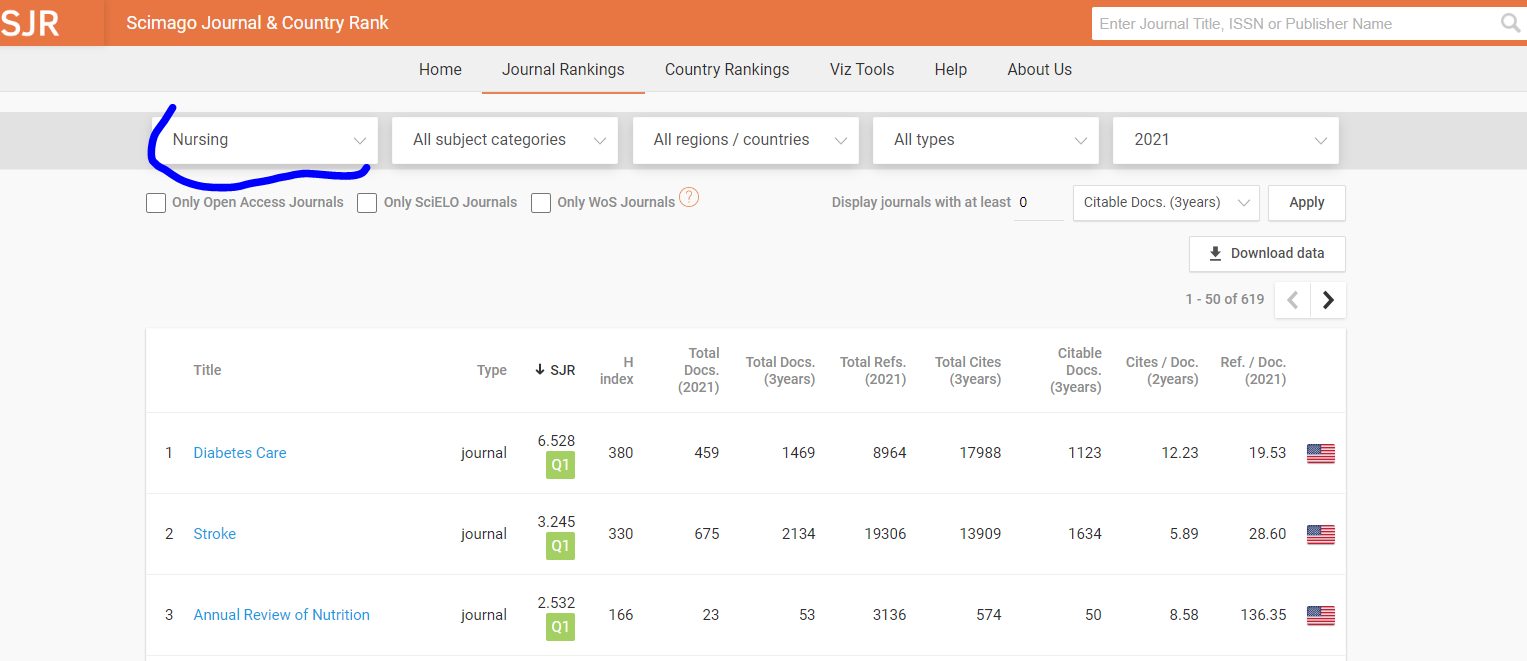Image resolution: width=1527 pixels, height=661 pixels.
Task: Open Annual Review of Nutrition link
Action: click(282, 615)
